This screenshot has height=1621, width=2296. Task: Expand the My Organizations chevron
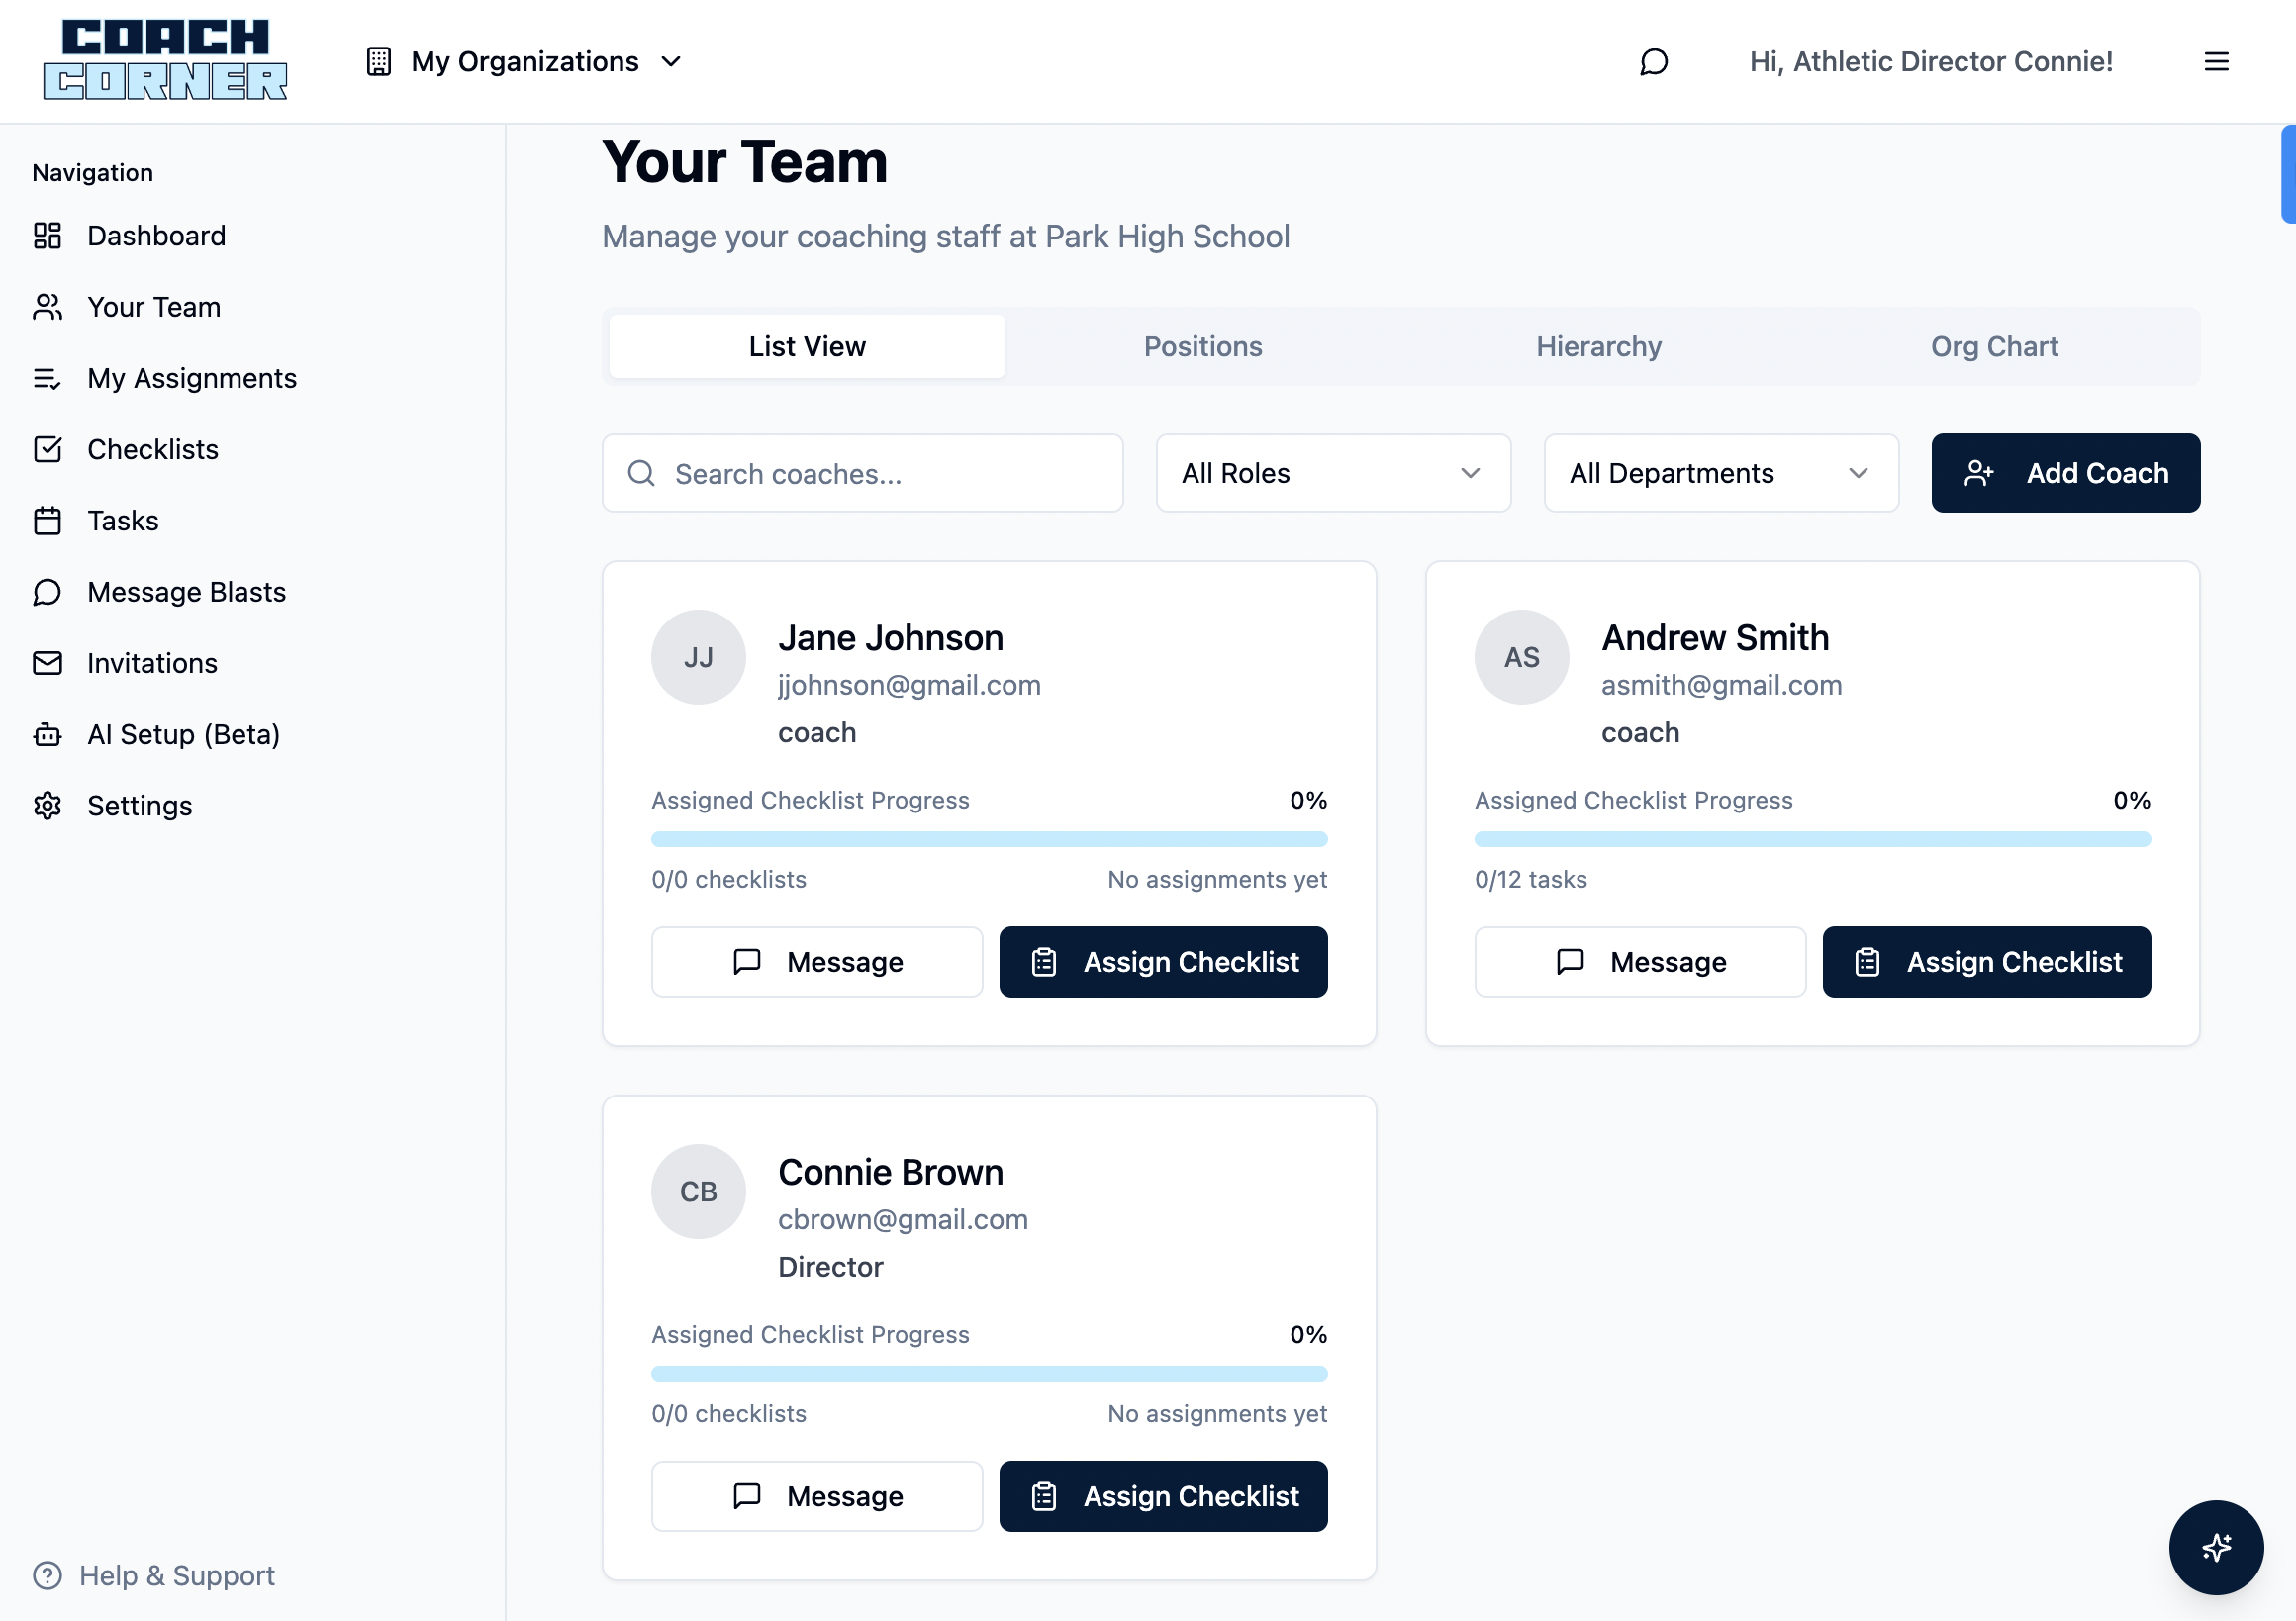coord(671,61)
